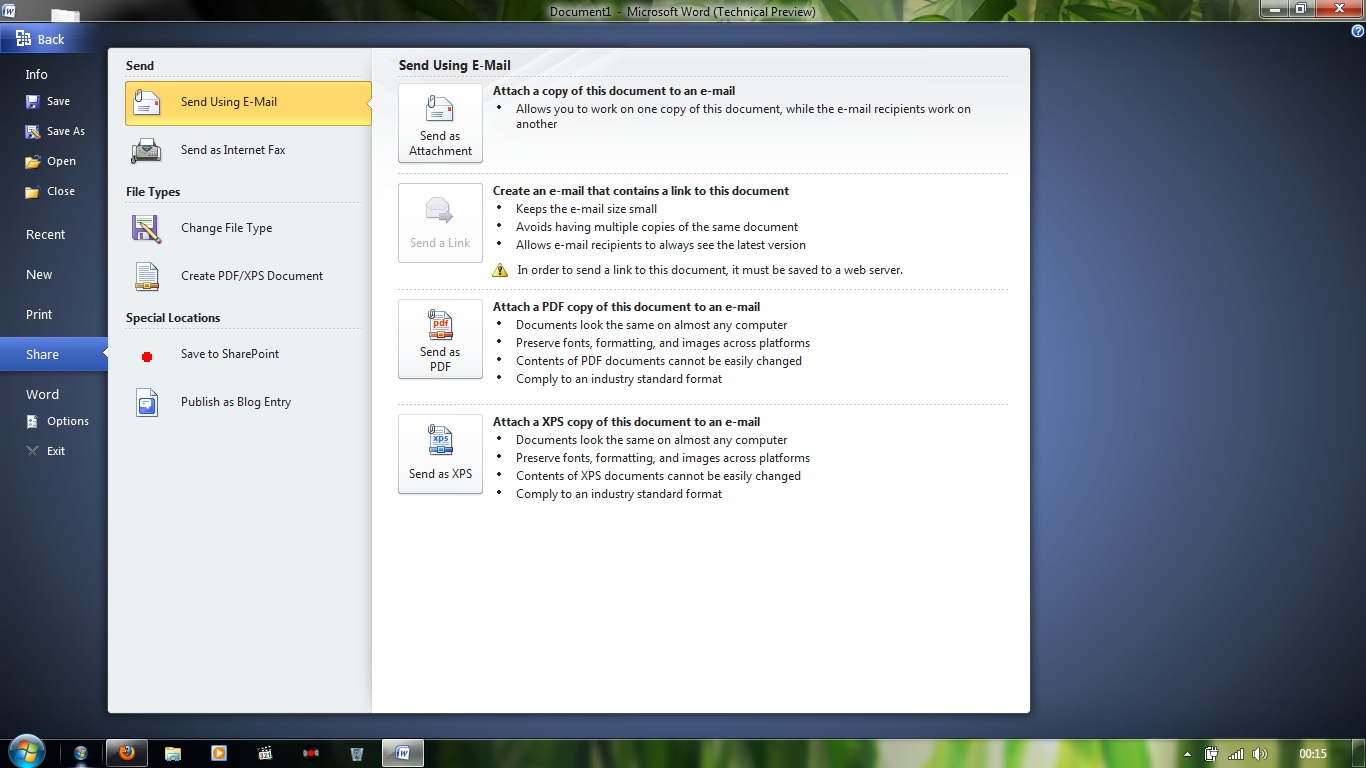Click the Word icon in title bar

[x=9, y=10]
